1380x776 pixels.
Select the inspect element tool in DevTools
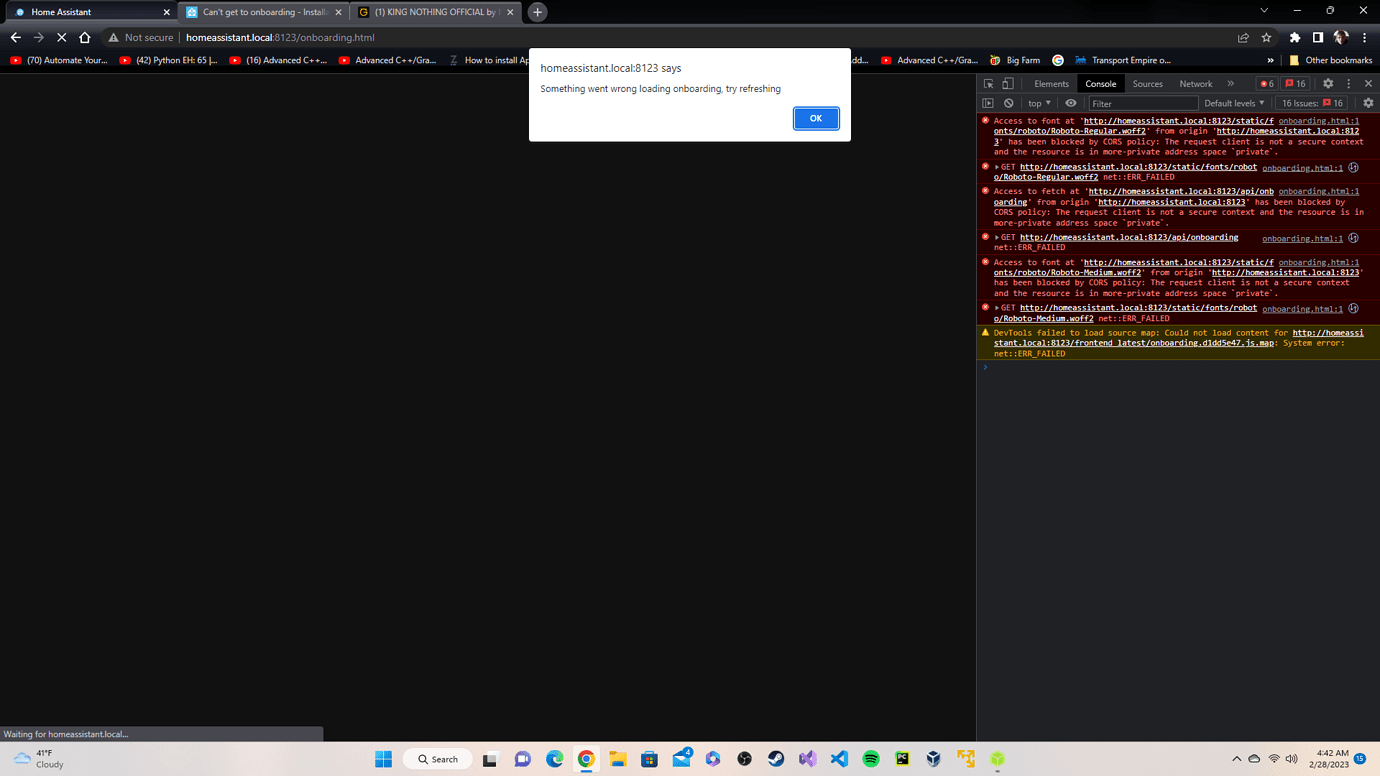click(989, 84)
